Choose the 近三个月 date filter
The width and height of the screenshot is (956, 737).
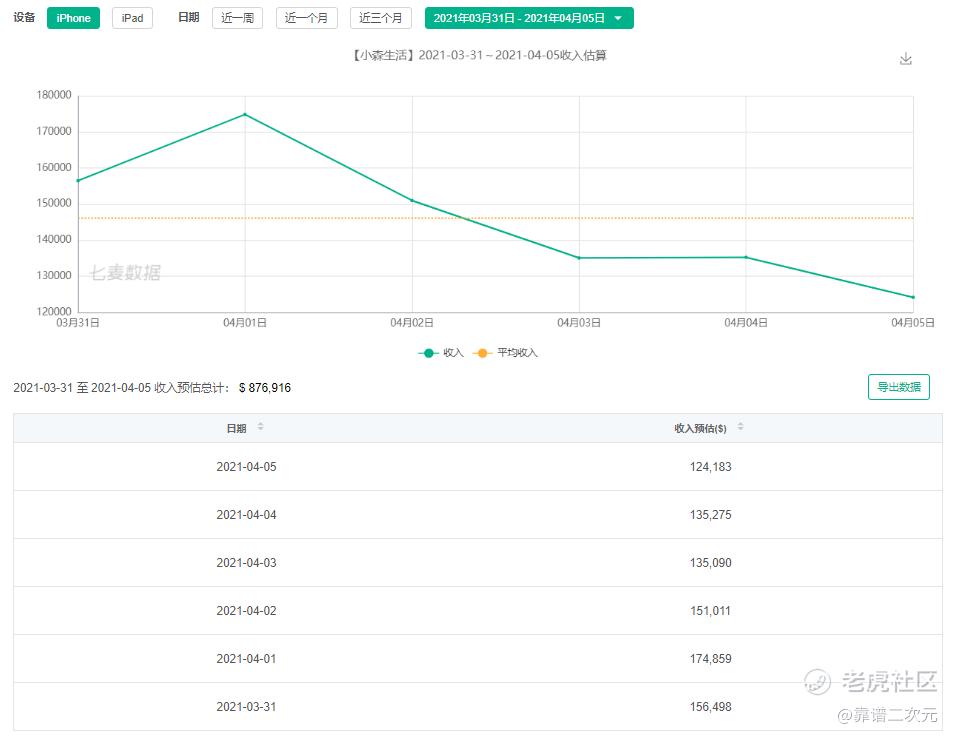click(380, 18)
